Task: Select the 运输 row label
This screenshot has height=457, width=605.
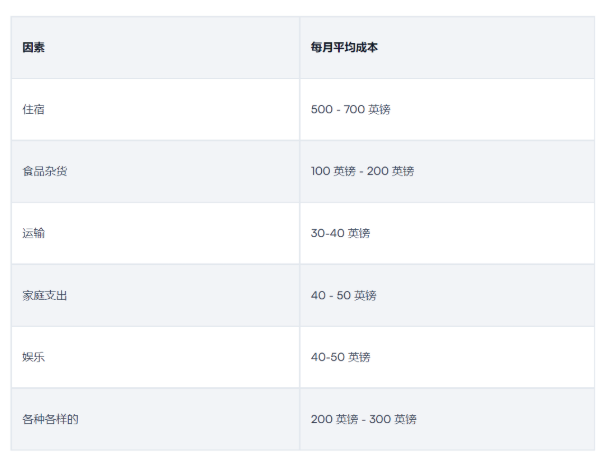Action: [33, 233]
